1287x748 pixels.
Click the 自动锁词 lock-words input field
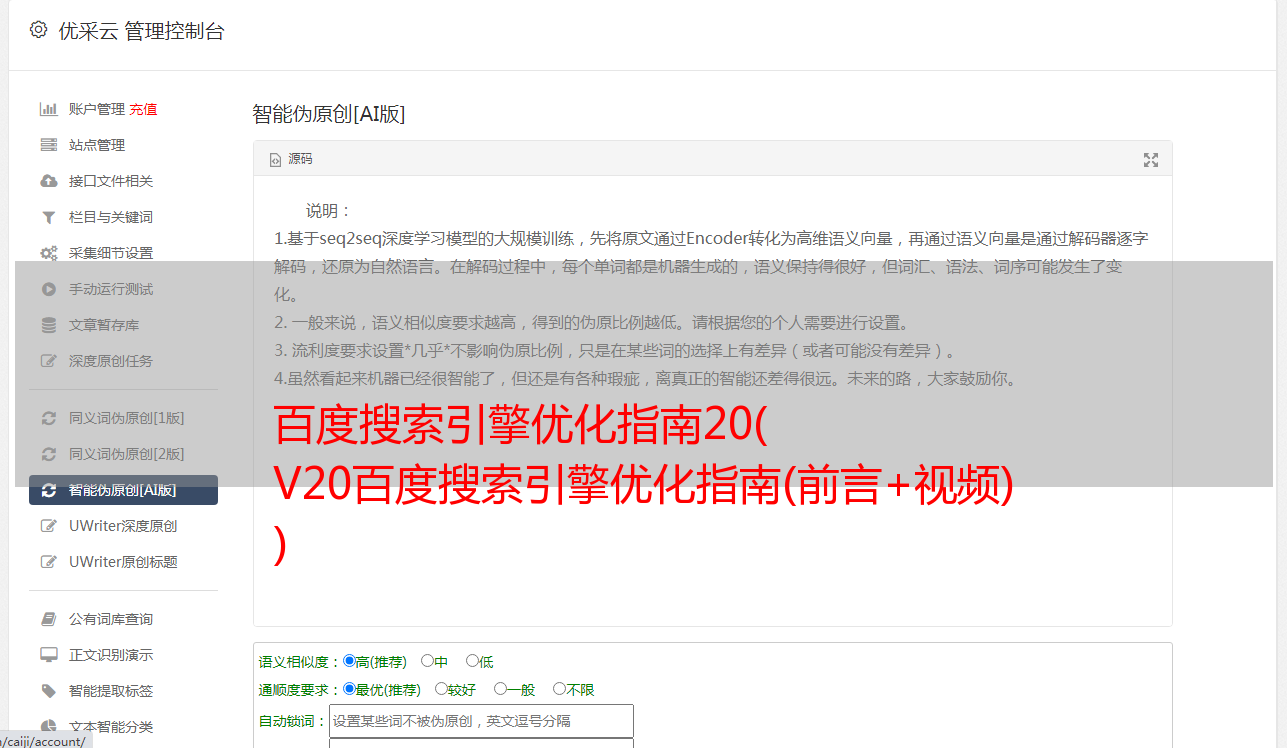481,721
